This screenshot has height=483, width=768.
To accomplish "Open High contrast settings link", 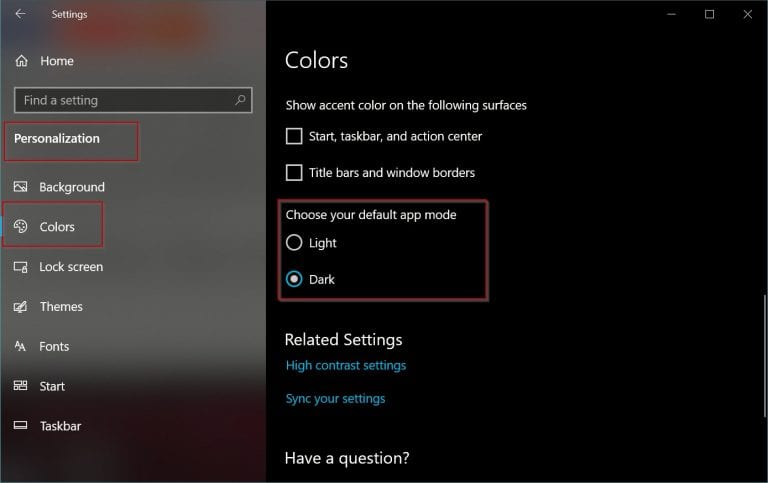I will click(346, 365).
